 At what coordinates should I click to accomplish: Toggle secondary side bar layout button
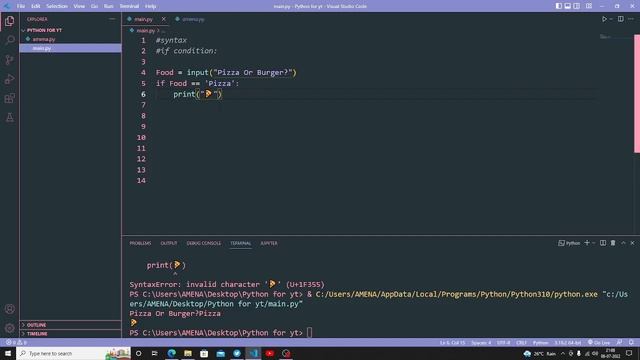coord(577,6)
